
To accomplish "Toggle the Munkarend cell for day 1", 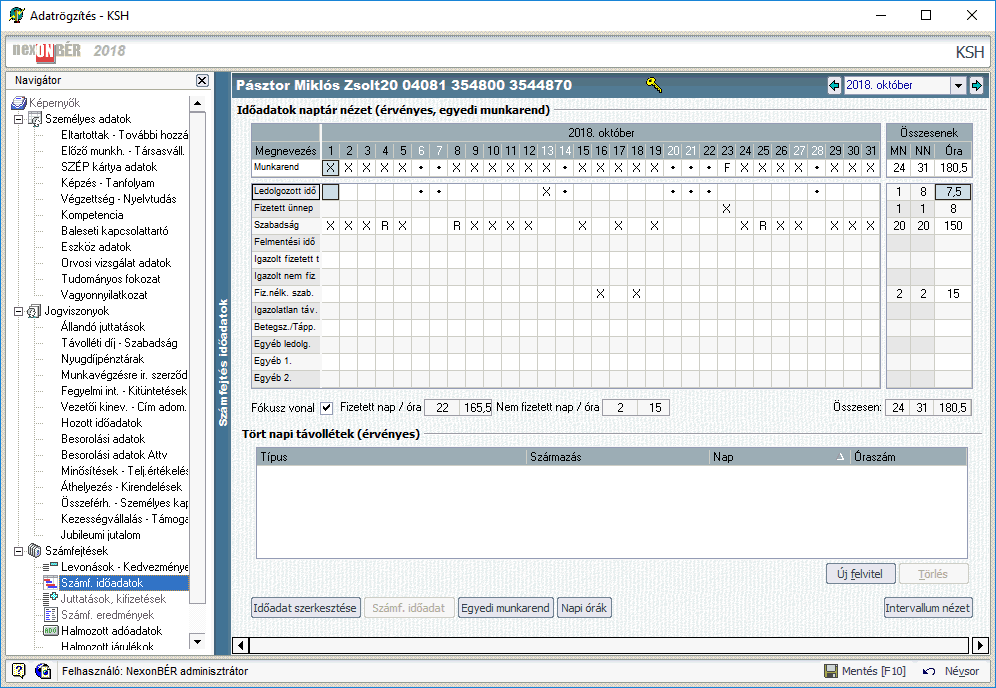I will coord(331,167).
